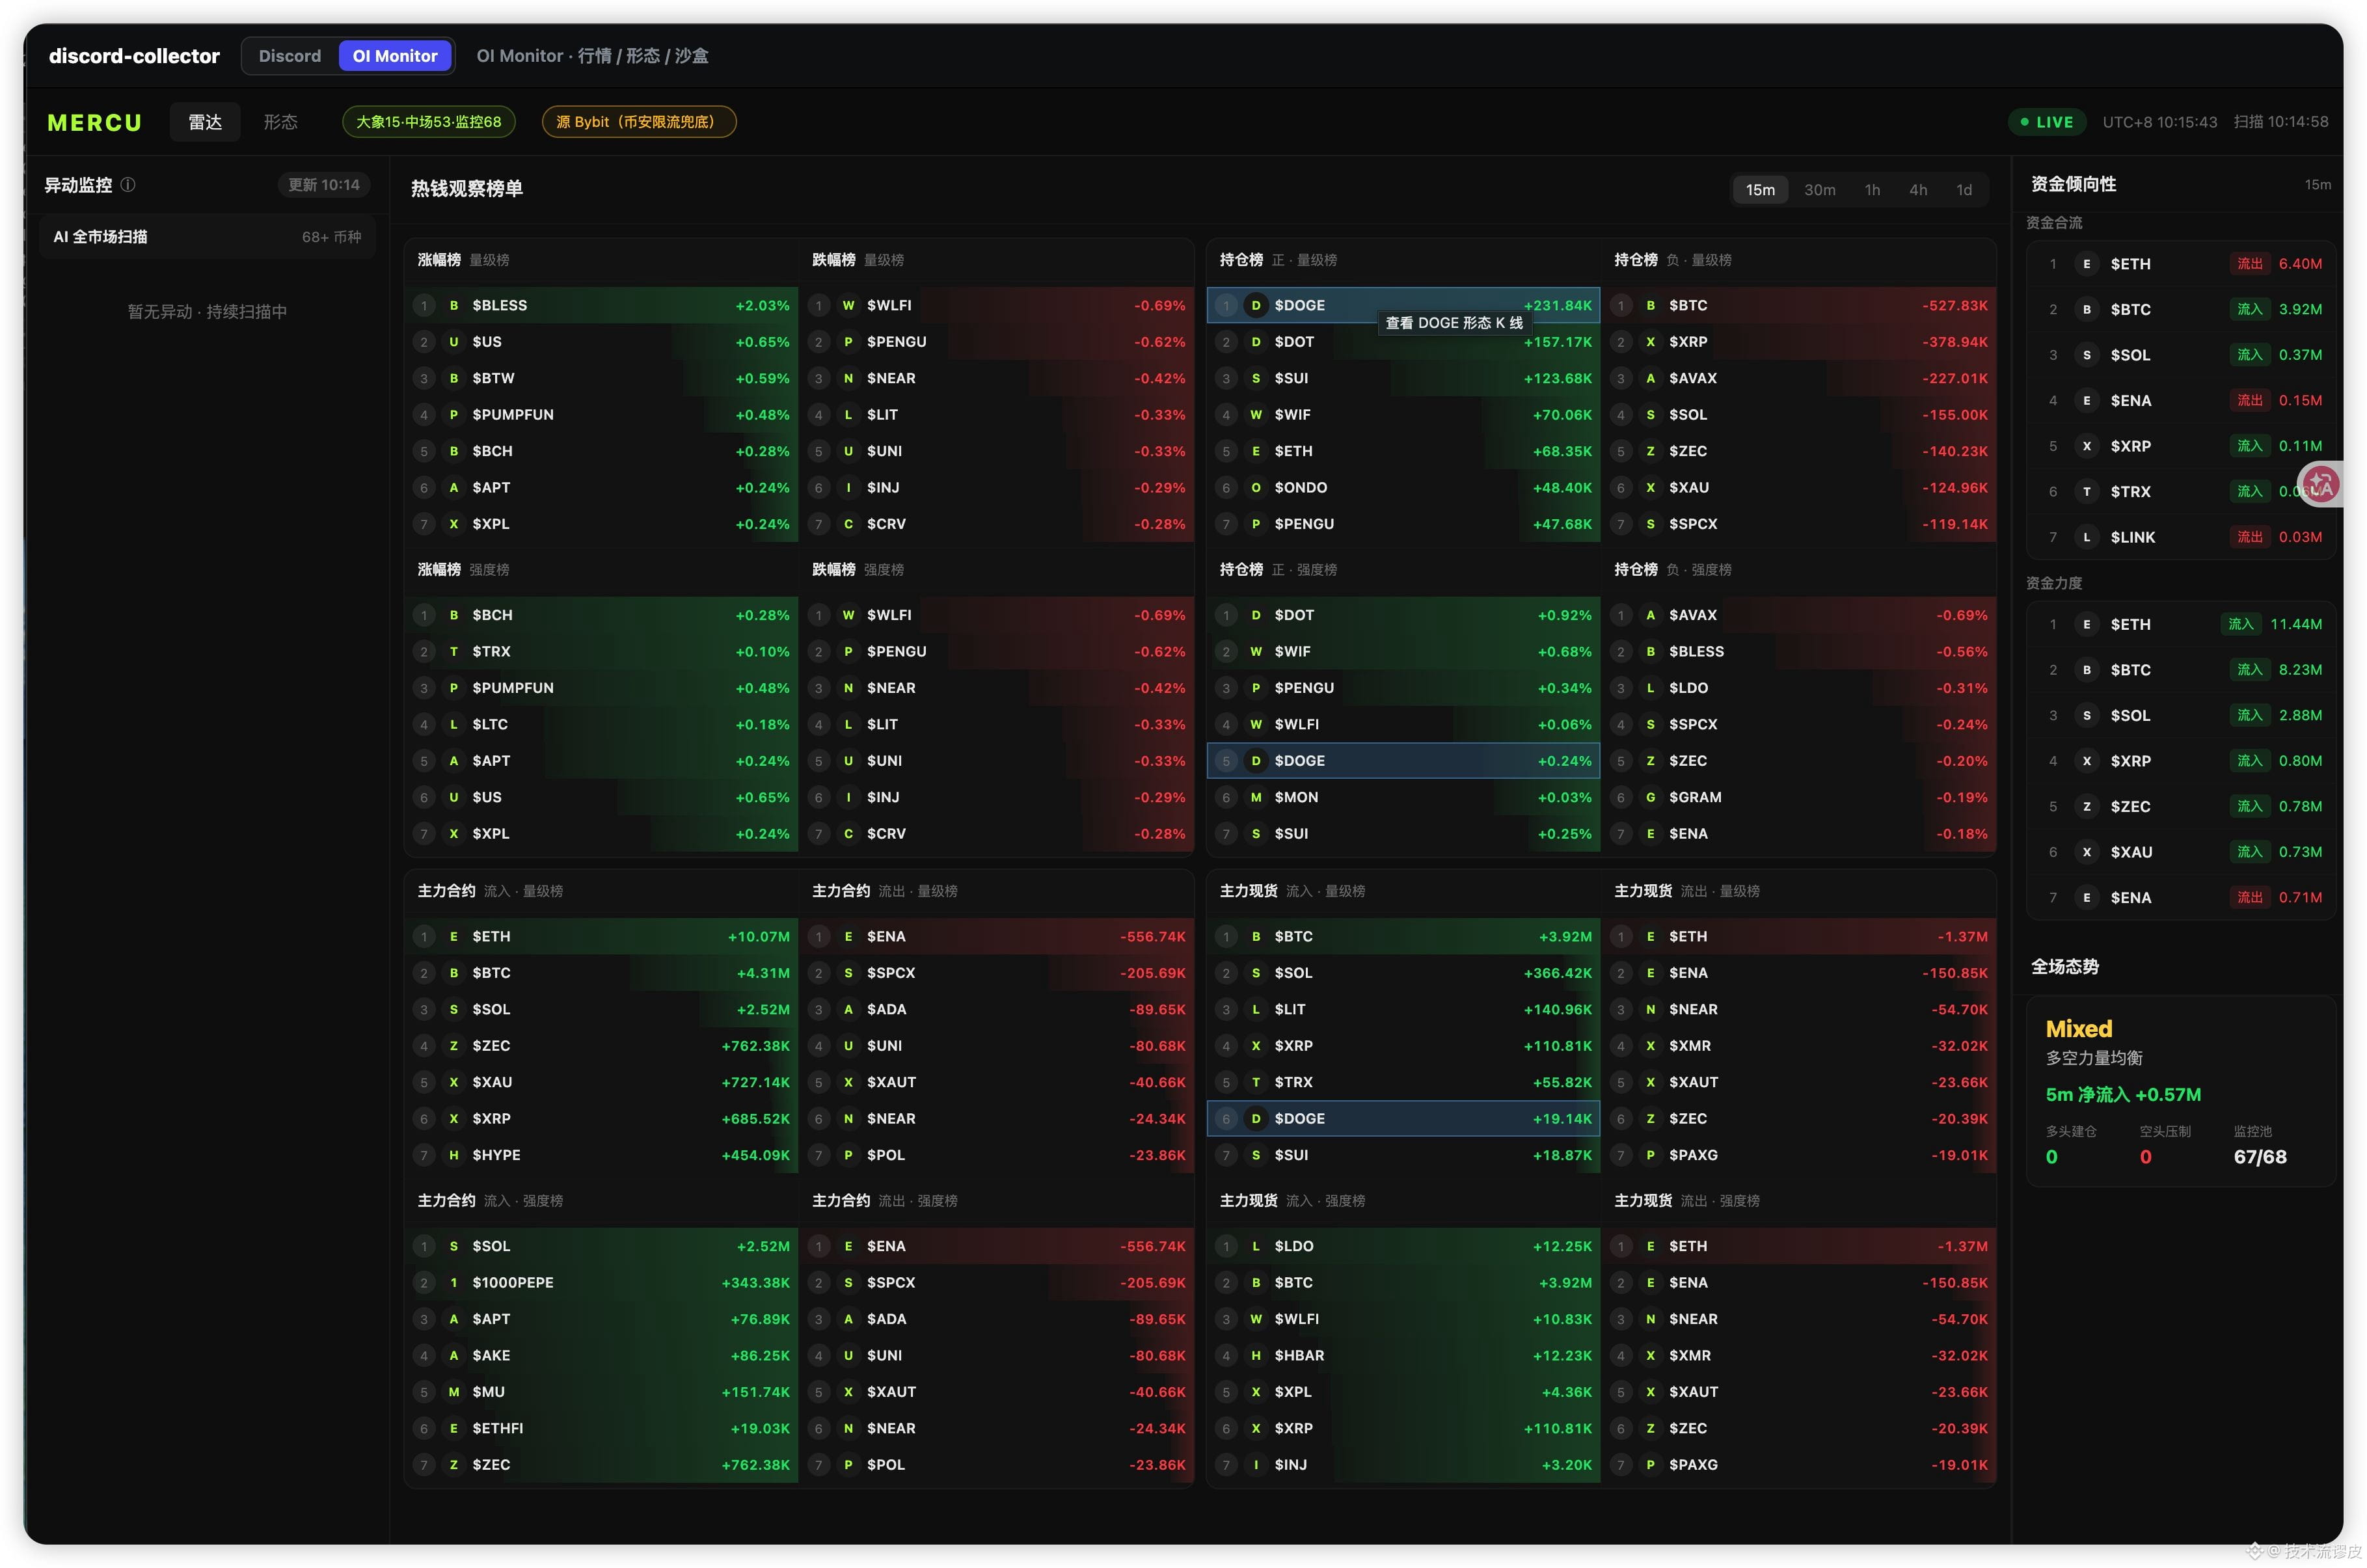Select the OI Monitor tab
The width and height of the screenshot is (2367, 1568).
pyautogui.click(x=395, y=56)
